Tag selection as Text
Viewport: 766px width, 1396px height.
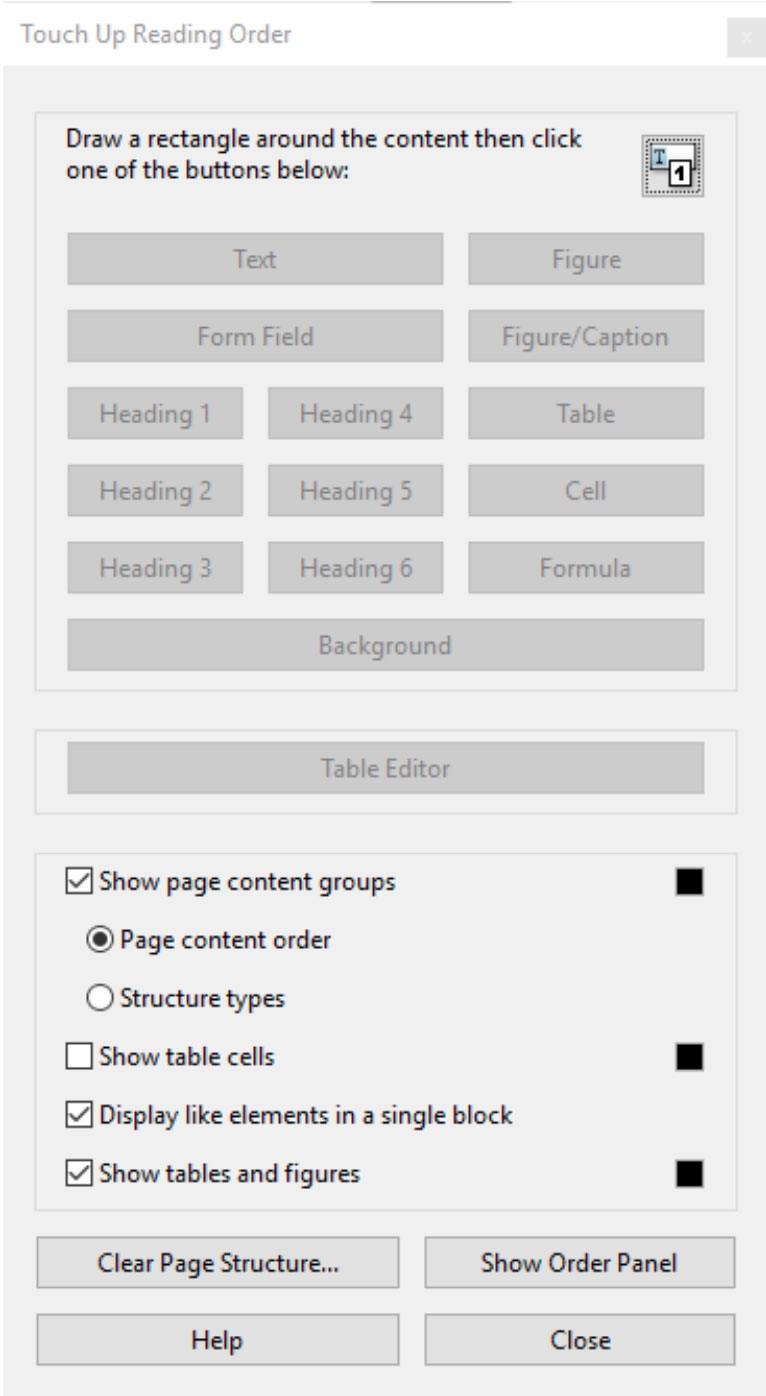click(x=255, y=259)
